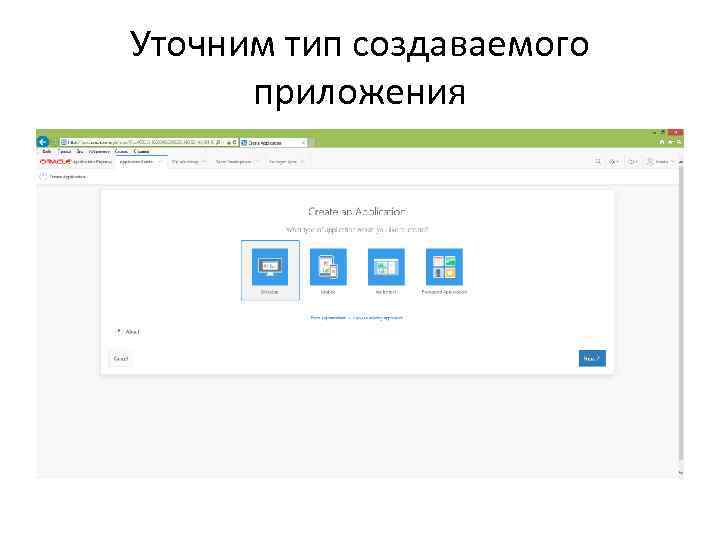Open the Team Development tab
This screenshot has width=720, height=540.
[x=237, y=162]
